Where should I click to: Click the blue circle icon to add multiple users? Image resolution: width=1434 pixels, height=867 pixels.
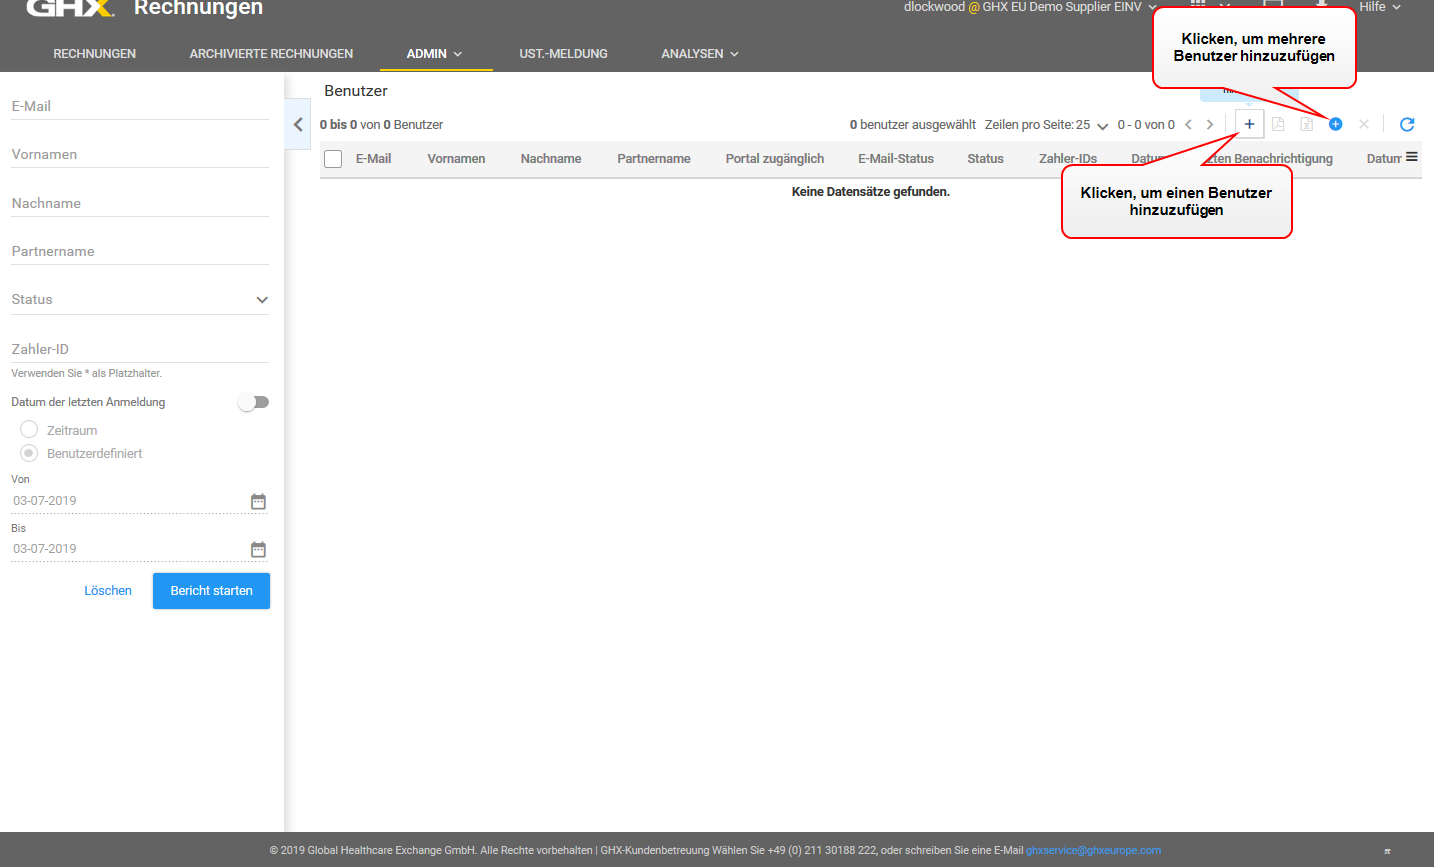coord(1335,124)
